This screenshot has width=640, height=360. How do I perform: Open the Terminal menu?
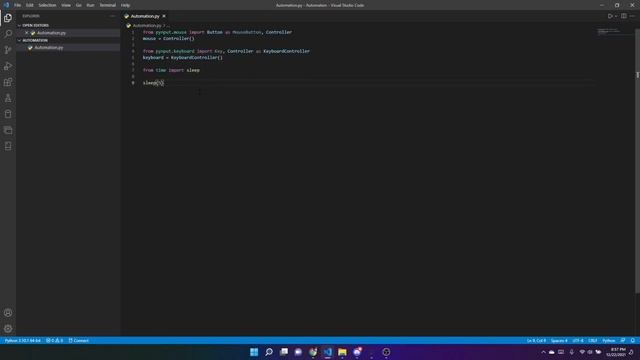(x=108, y=5)
